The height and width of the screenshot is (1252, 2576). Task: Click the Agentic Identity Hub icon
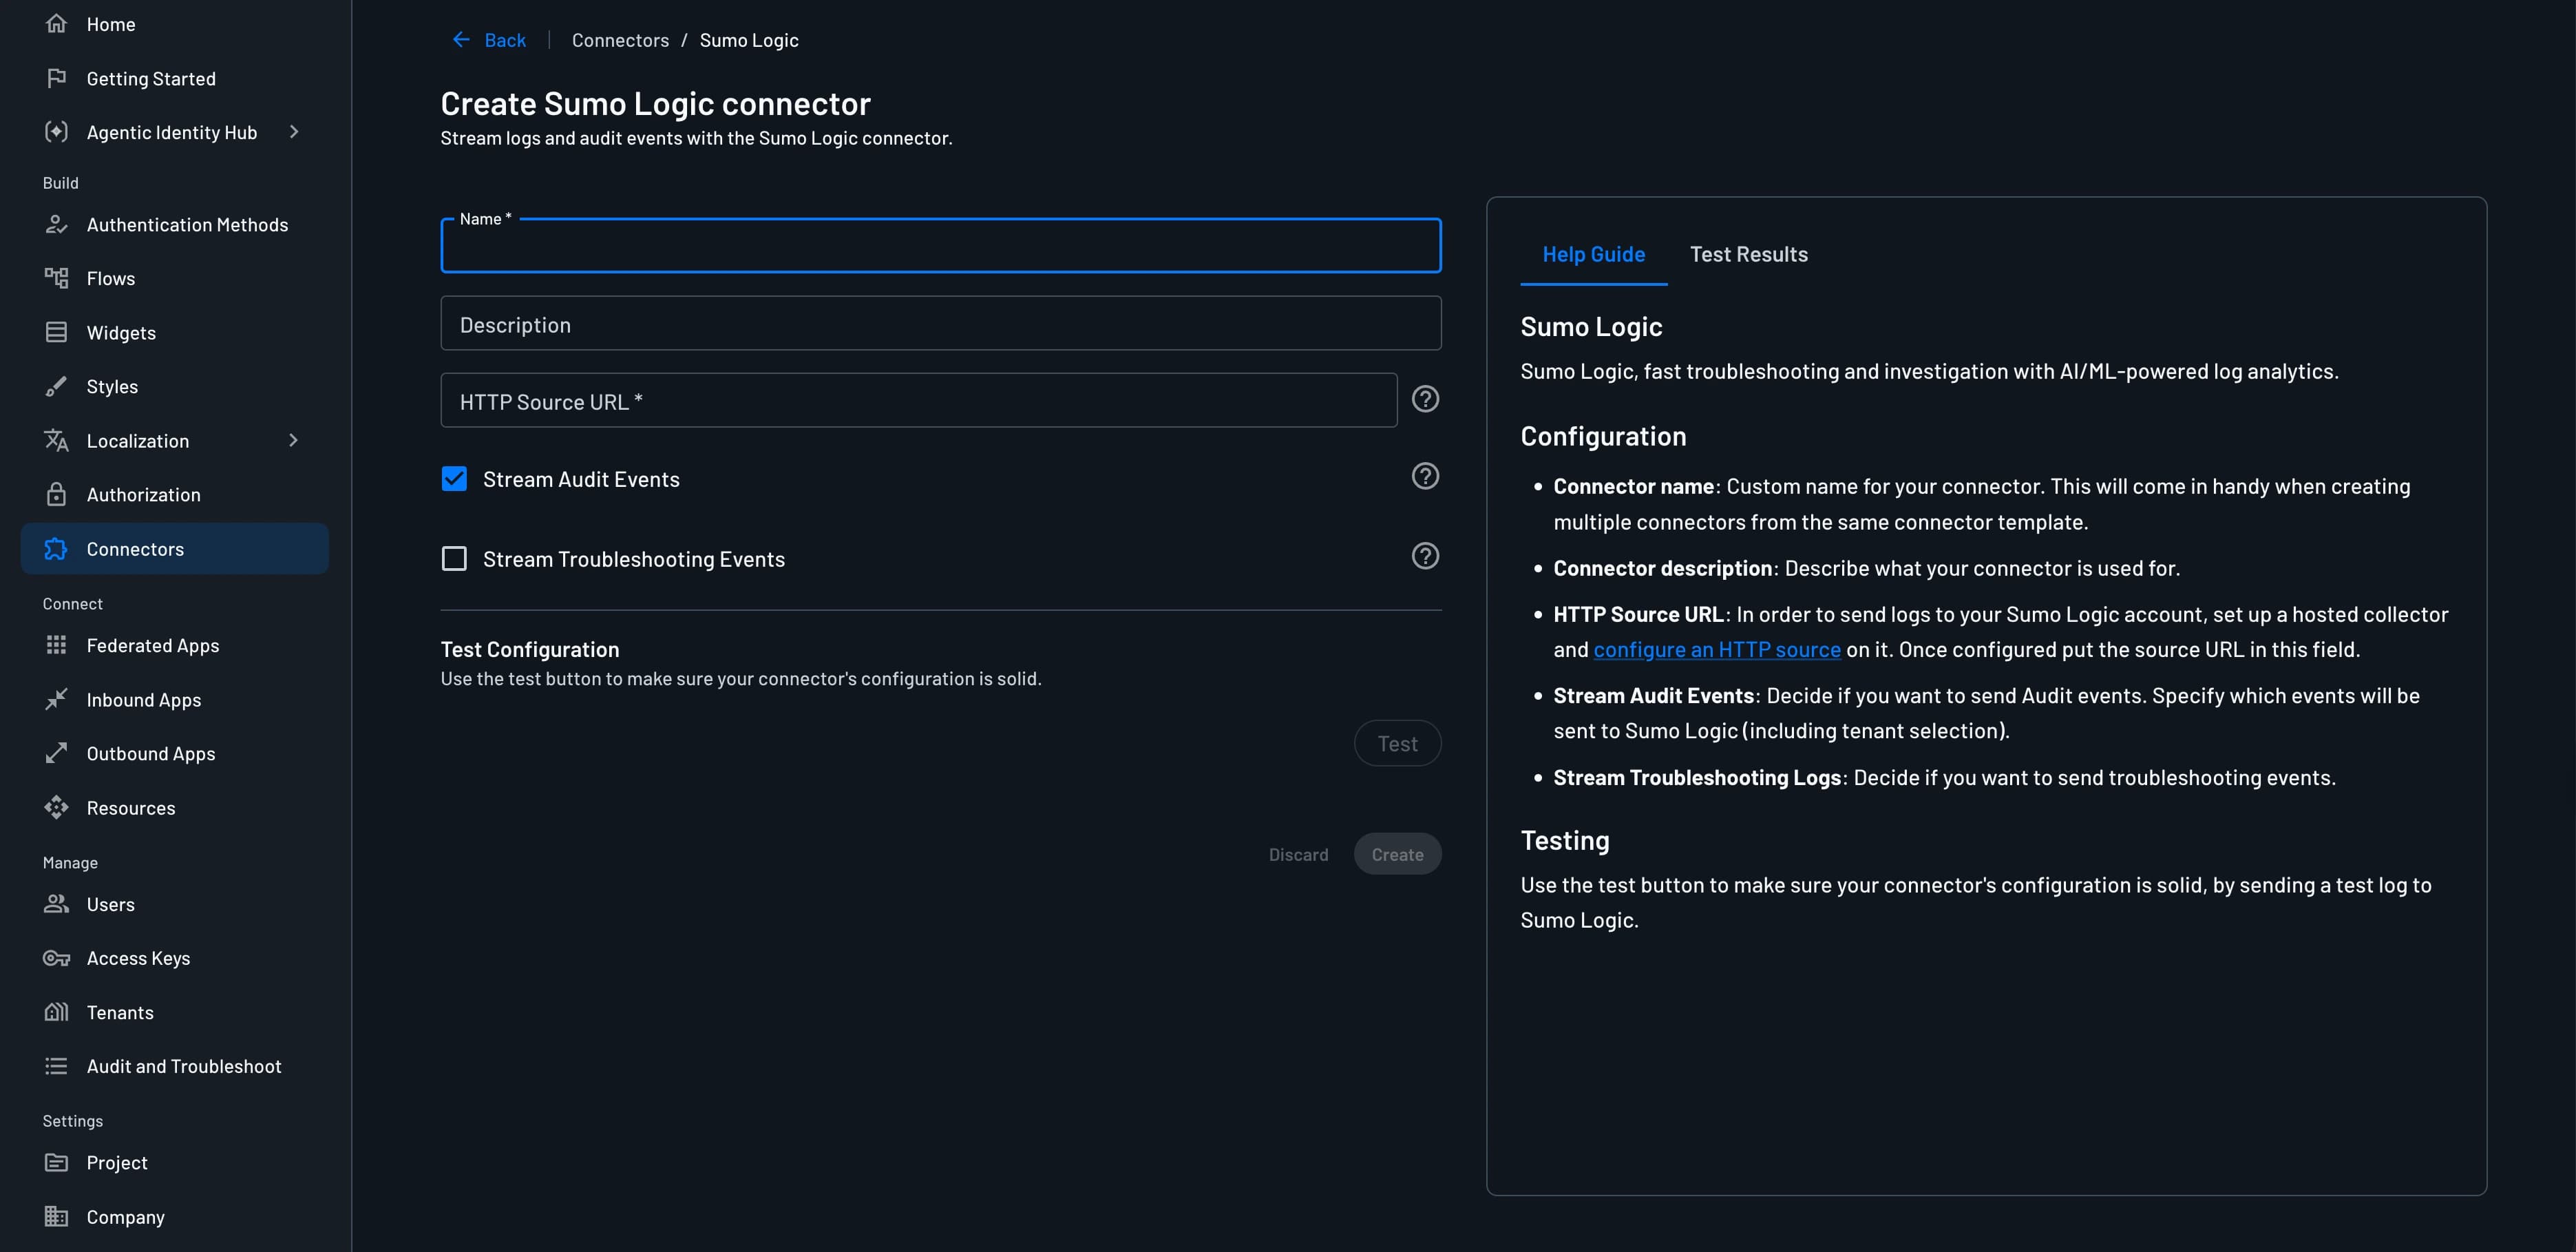pos(56,132)
